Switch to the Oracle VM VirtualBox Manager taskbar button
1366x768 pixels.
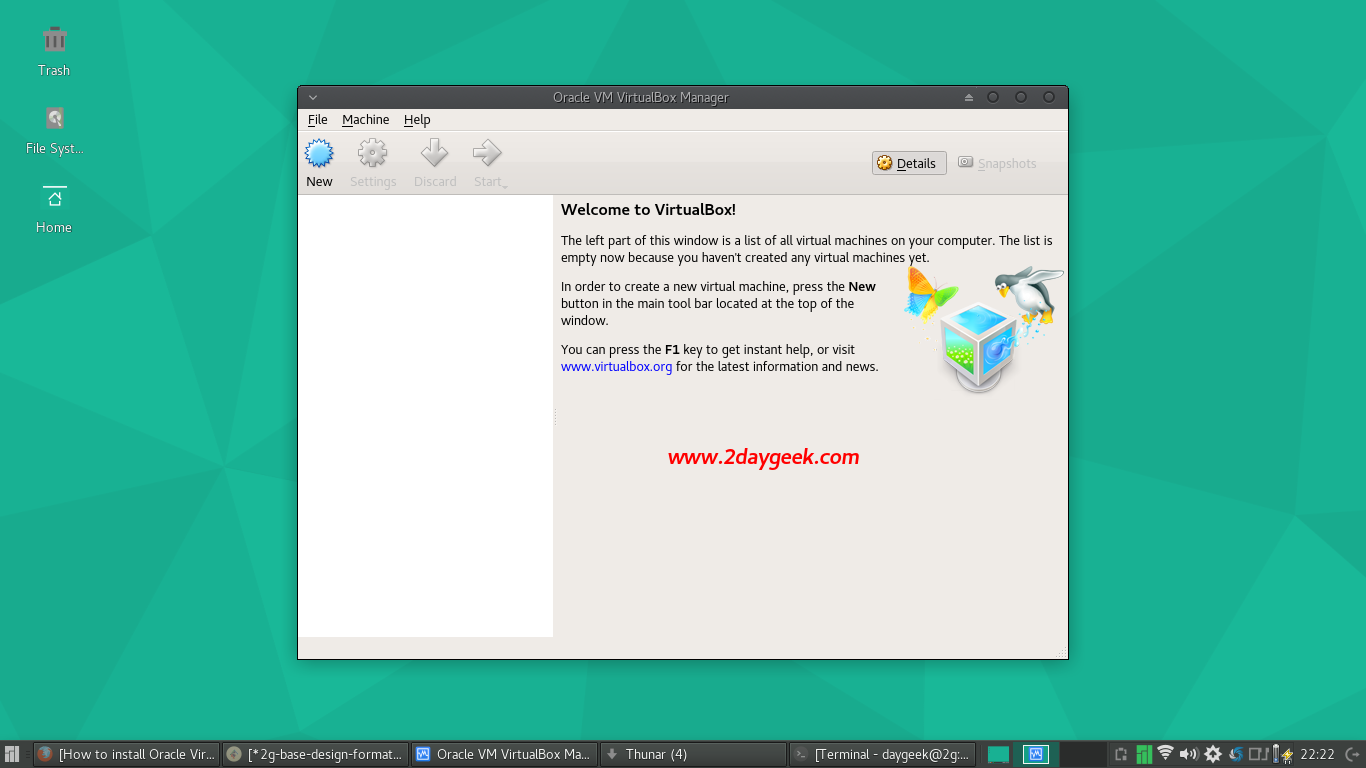[x=504, y=754]
